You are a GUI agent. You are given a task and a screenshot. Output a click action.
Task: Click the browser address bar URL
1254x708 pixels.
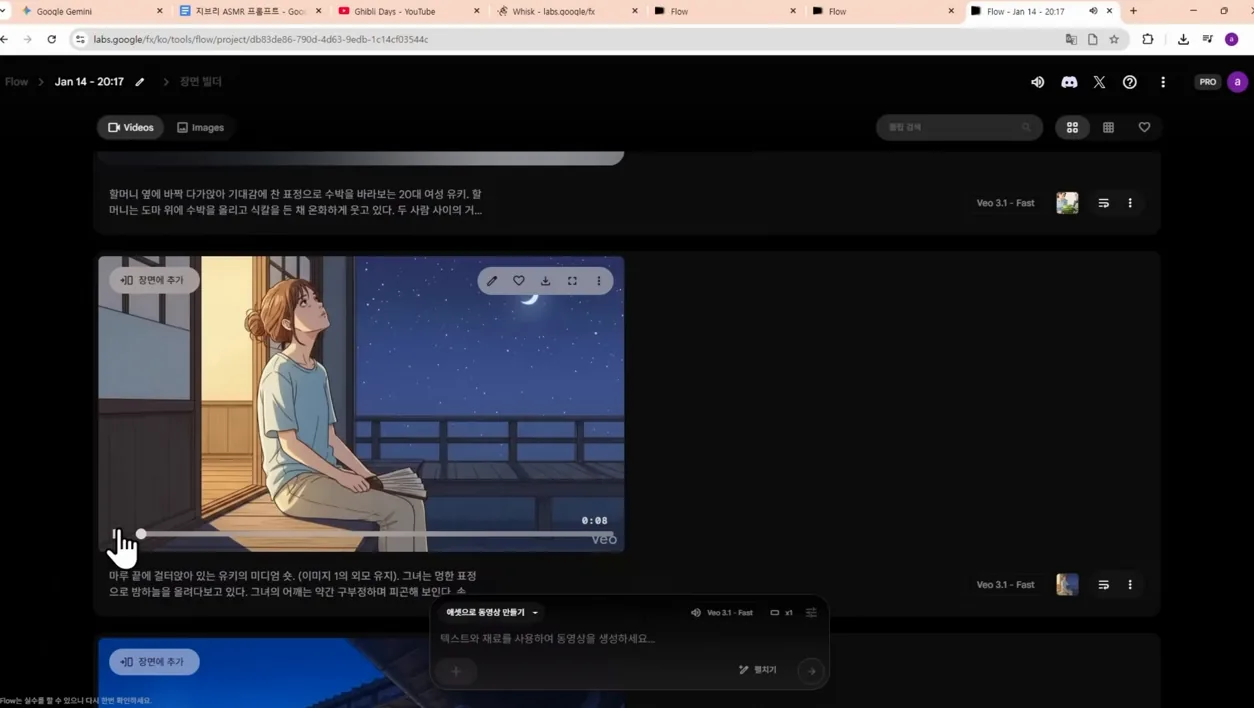click(261, 39)
